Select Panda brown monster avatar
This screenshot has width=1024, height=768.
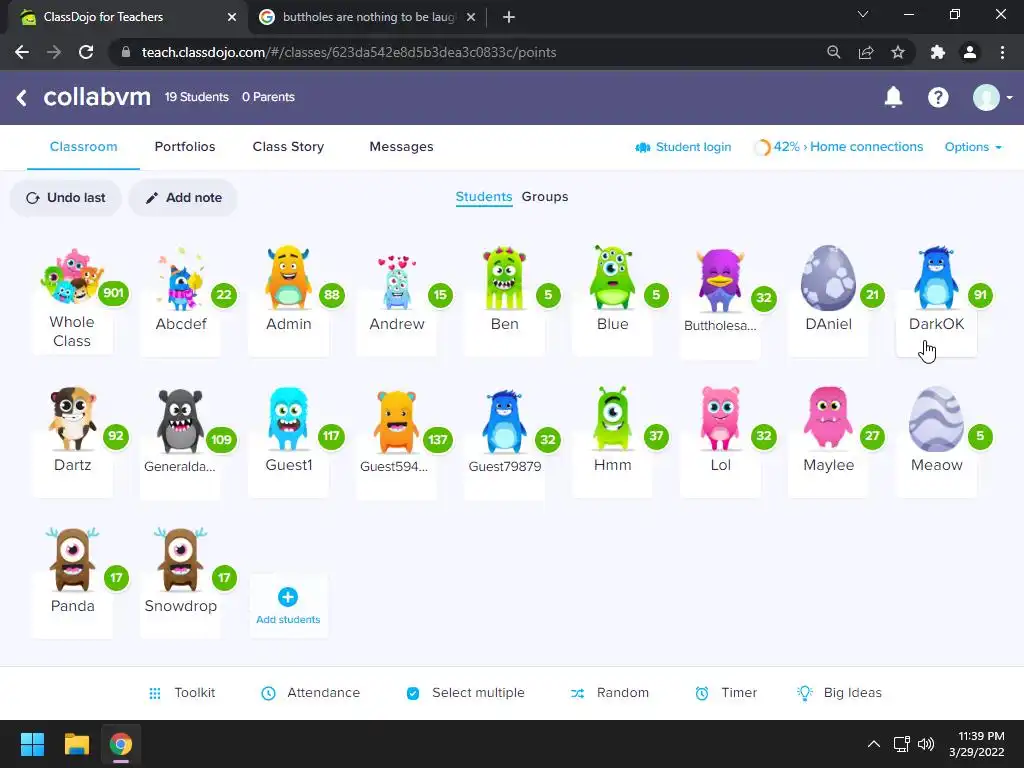click(x=72, y=560)
